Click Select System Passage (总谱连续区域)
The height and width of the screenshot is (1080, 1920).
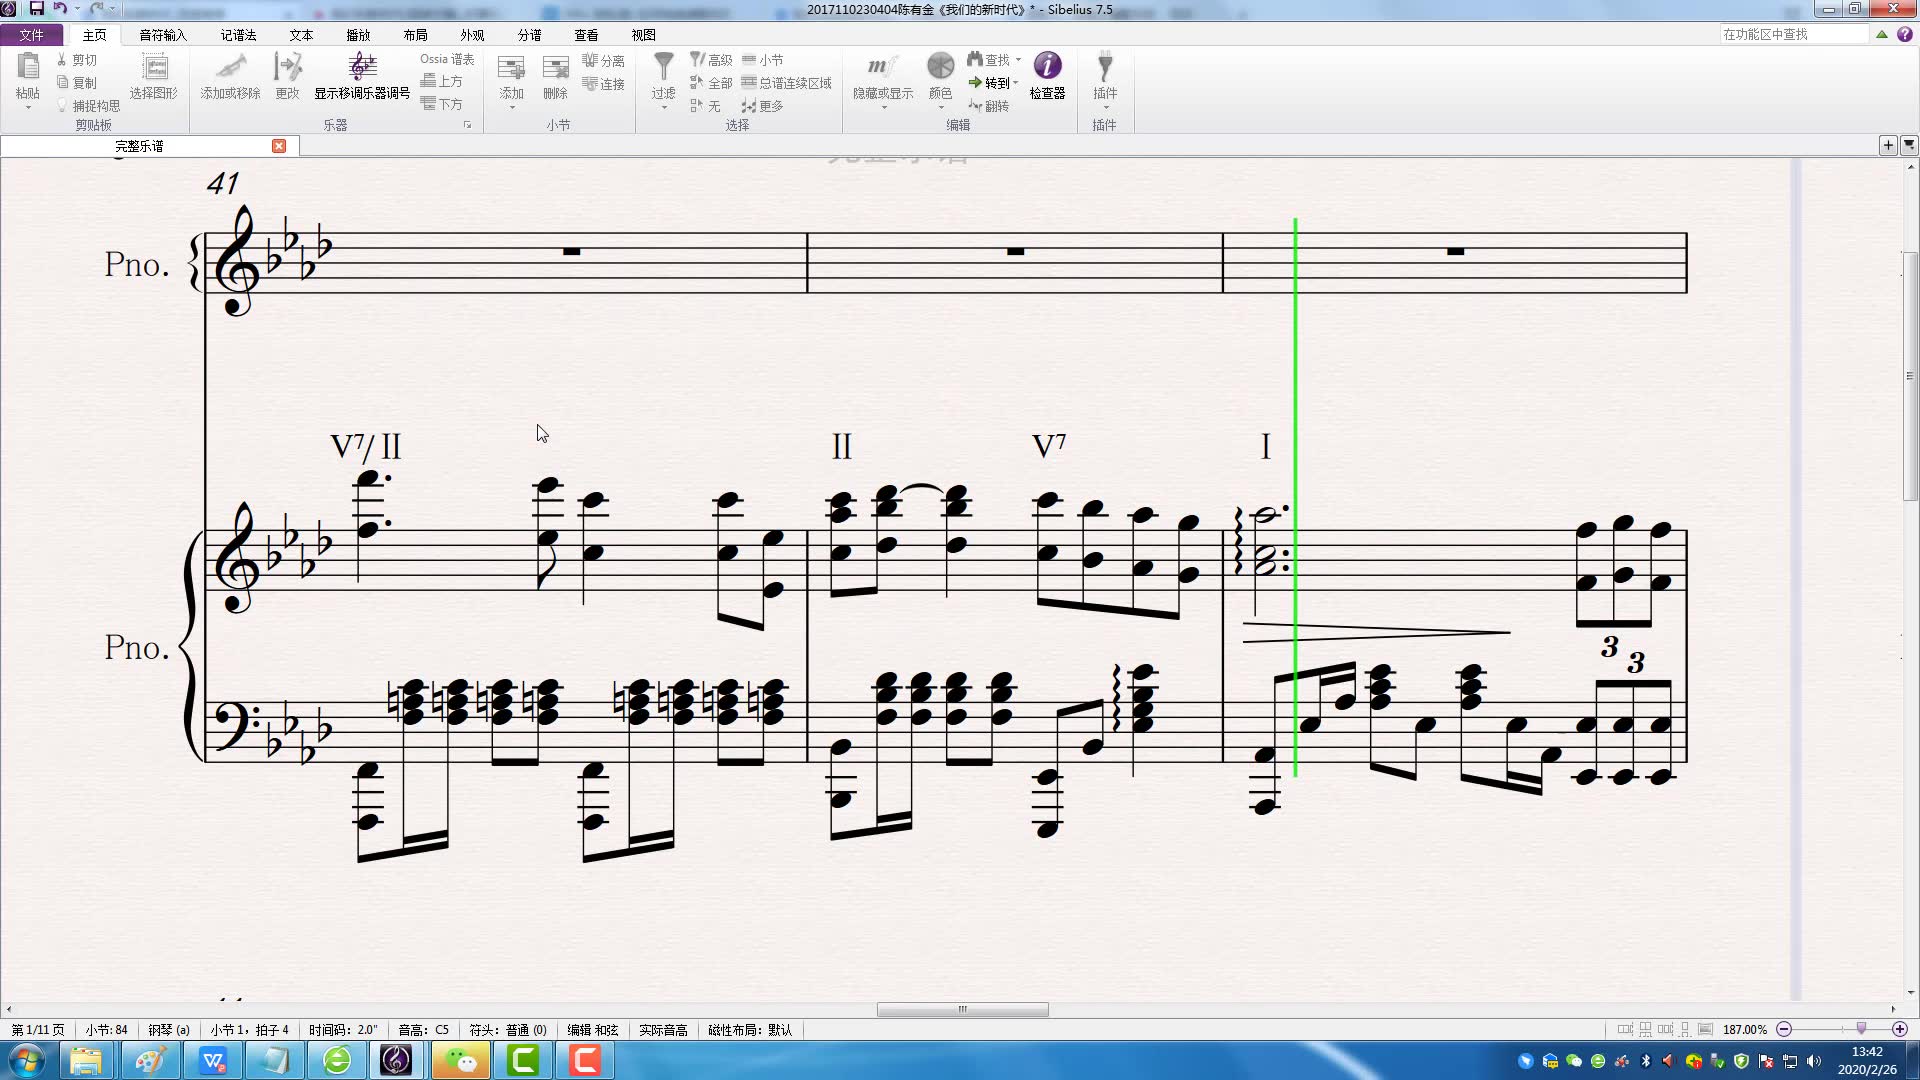click(787, 83)
